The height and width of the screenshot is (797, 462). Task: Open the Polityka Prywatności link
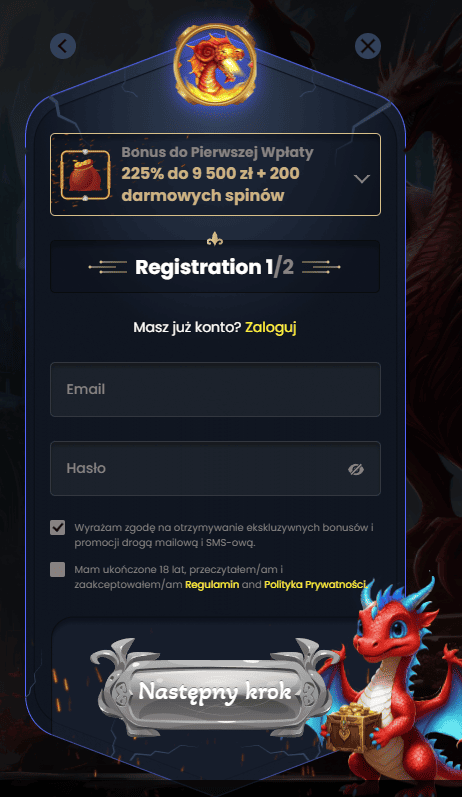coord(315,585)
